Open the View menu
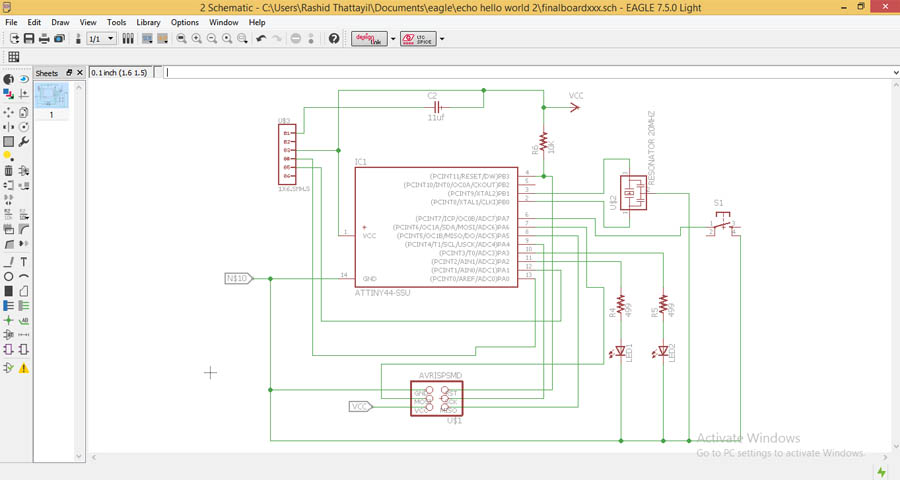The height and width of the screenshot is (480, 900). (88, 22)
